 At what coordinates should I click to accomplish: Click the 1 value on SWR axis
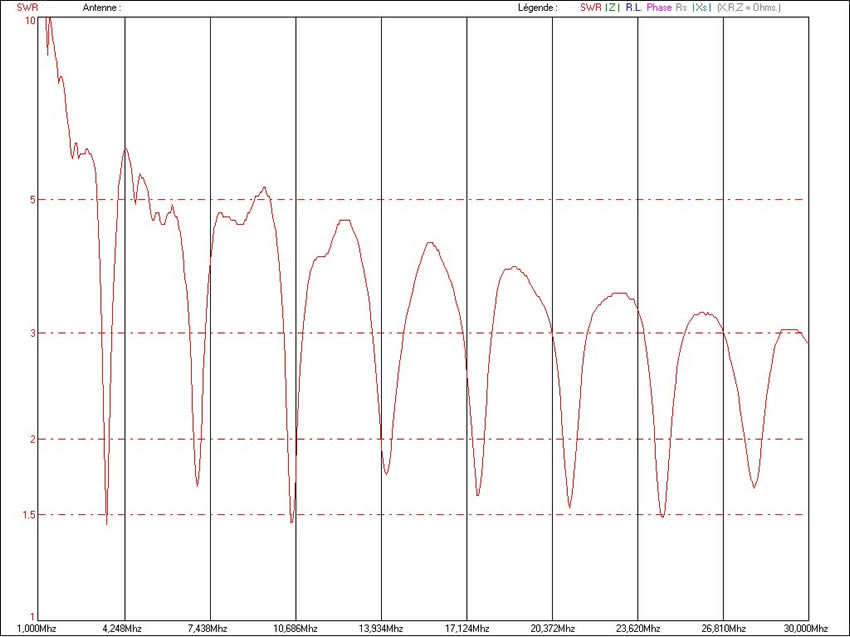tap(33, 616)
